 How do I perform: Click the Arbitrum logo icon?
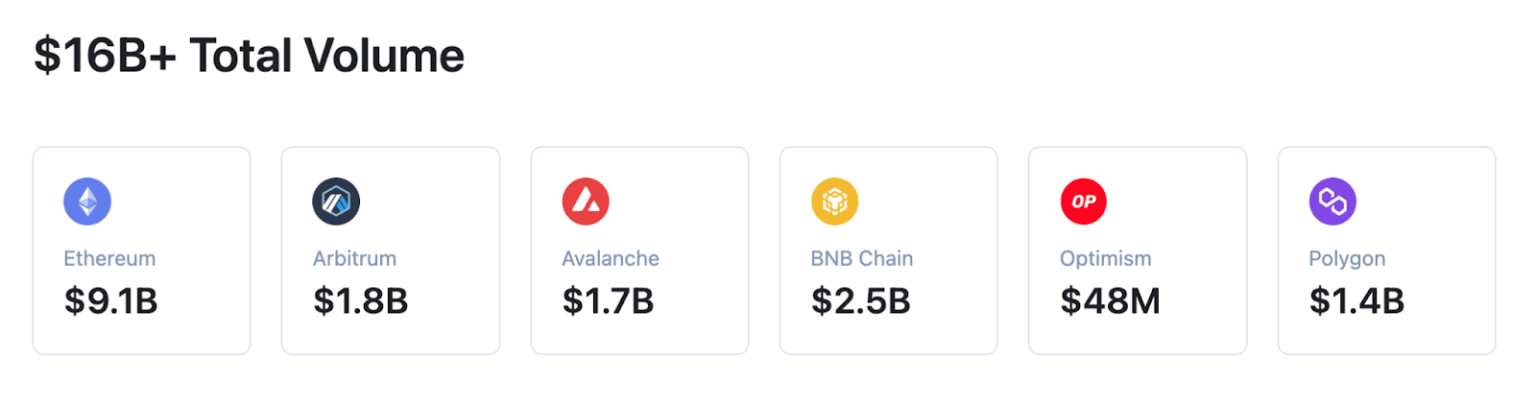coord(336,201)
